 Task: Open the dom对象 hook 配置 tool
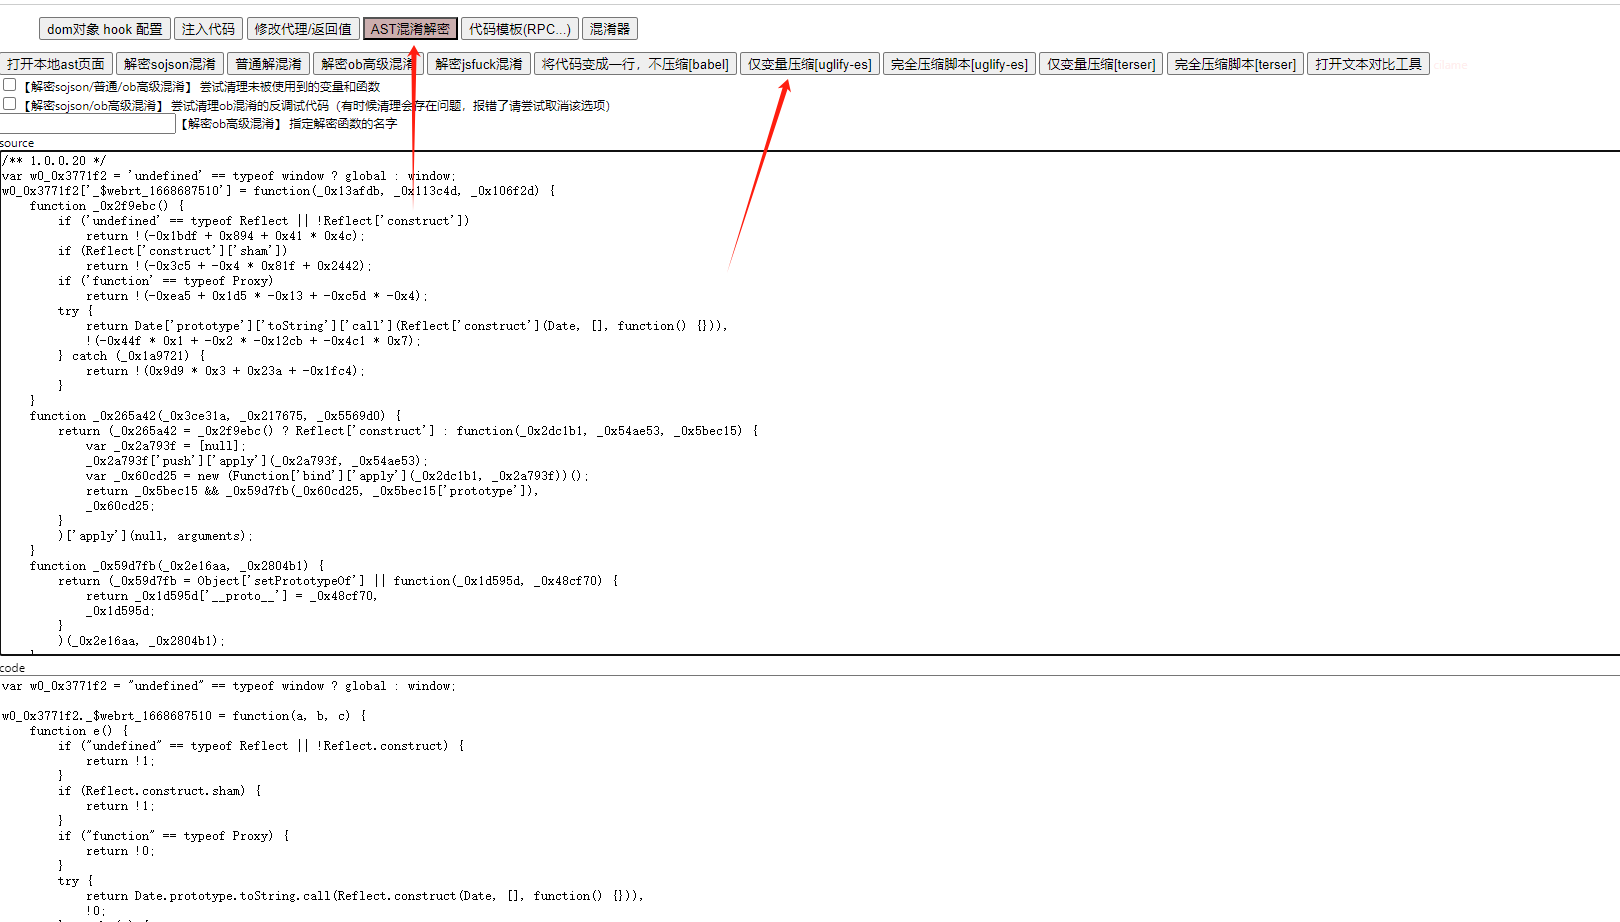click(x=104, y=28)
